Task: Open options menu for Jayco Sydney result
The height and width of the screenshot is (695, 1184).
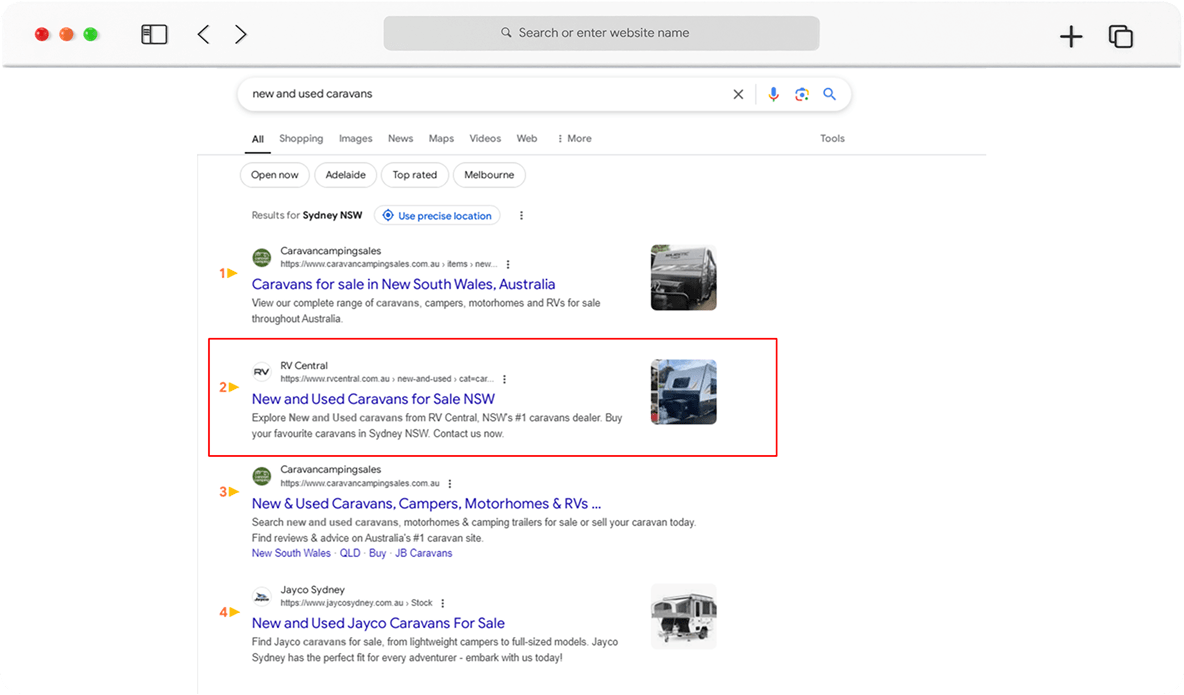Action: pyautogui.click(x=442, y=603)
